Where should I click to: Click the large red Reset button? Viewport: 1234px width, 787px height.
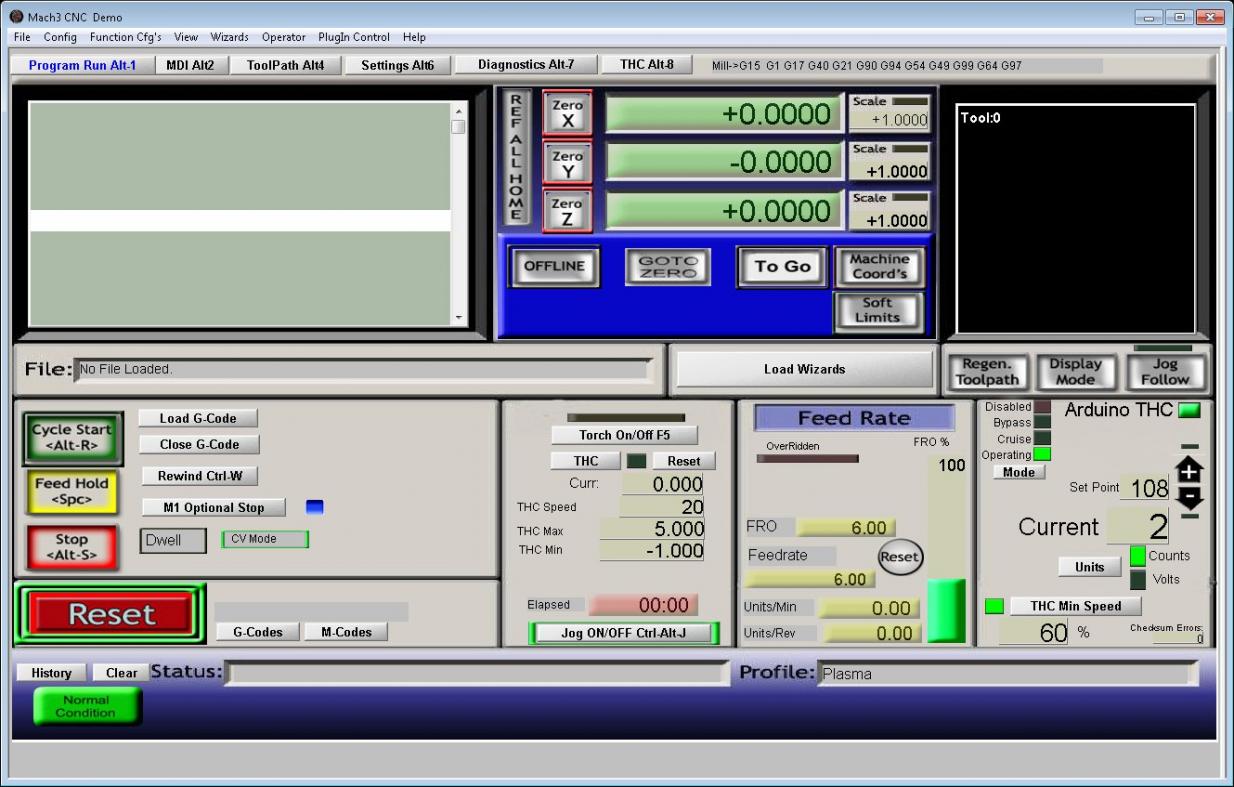coord(111,614)
